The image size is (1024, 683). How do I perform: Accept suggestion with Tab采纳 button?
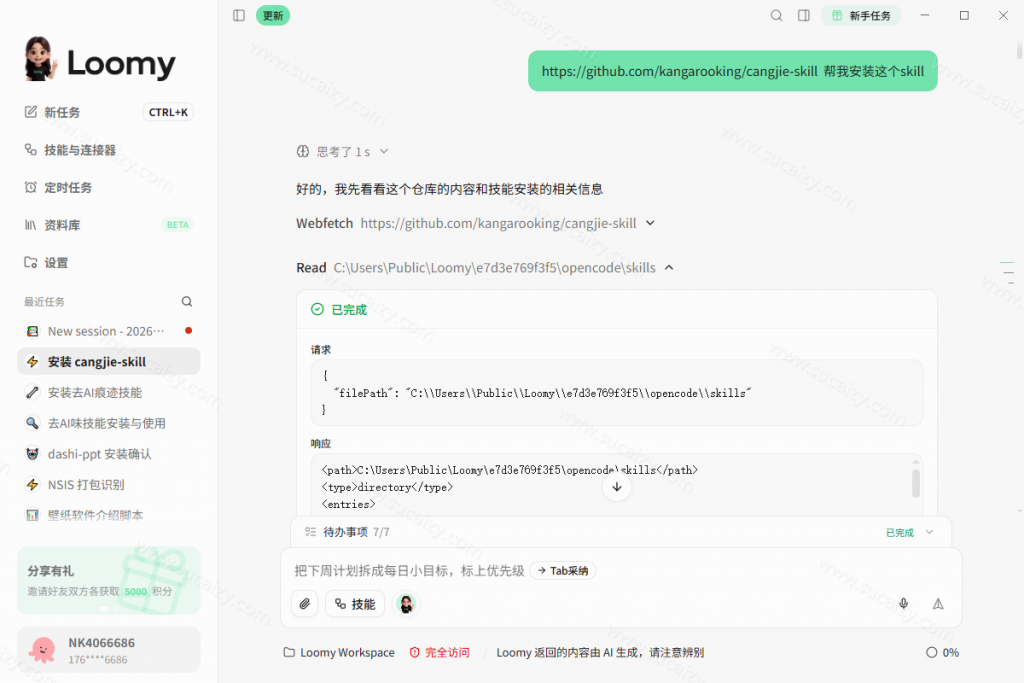(563, 571)
